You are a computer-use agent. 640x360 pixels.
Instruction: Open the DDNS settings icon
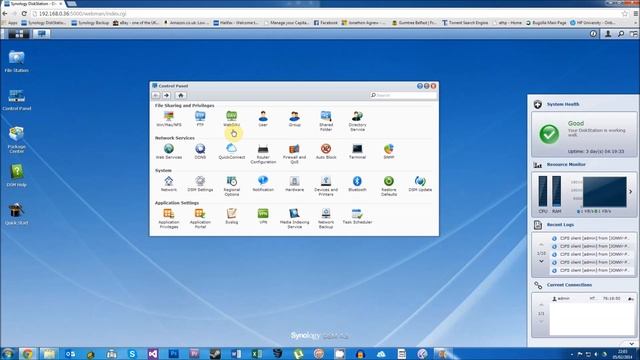tap(200, 151)
